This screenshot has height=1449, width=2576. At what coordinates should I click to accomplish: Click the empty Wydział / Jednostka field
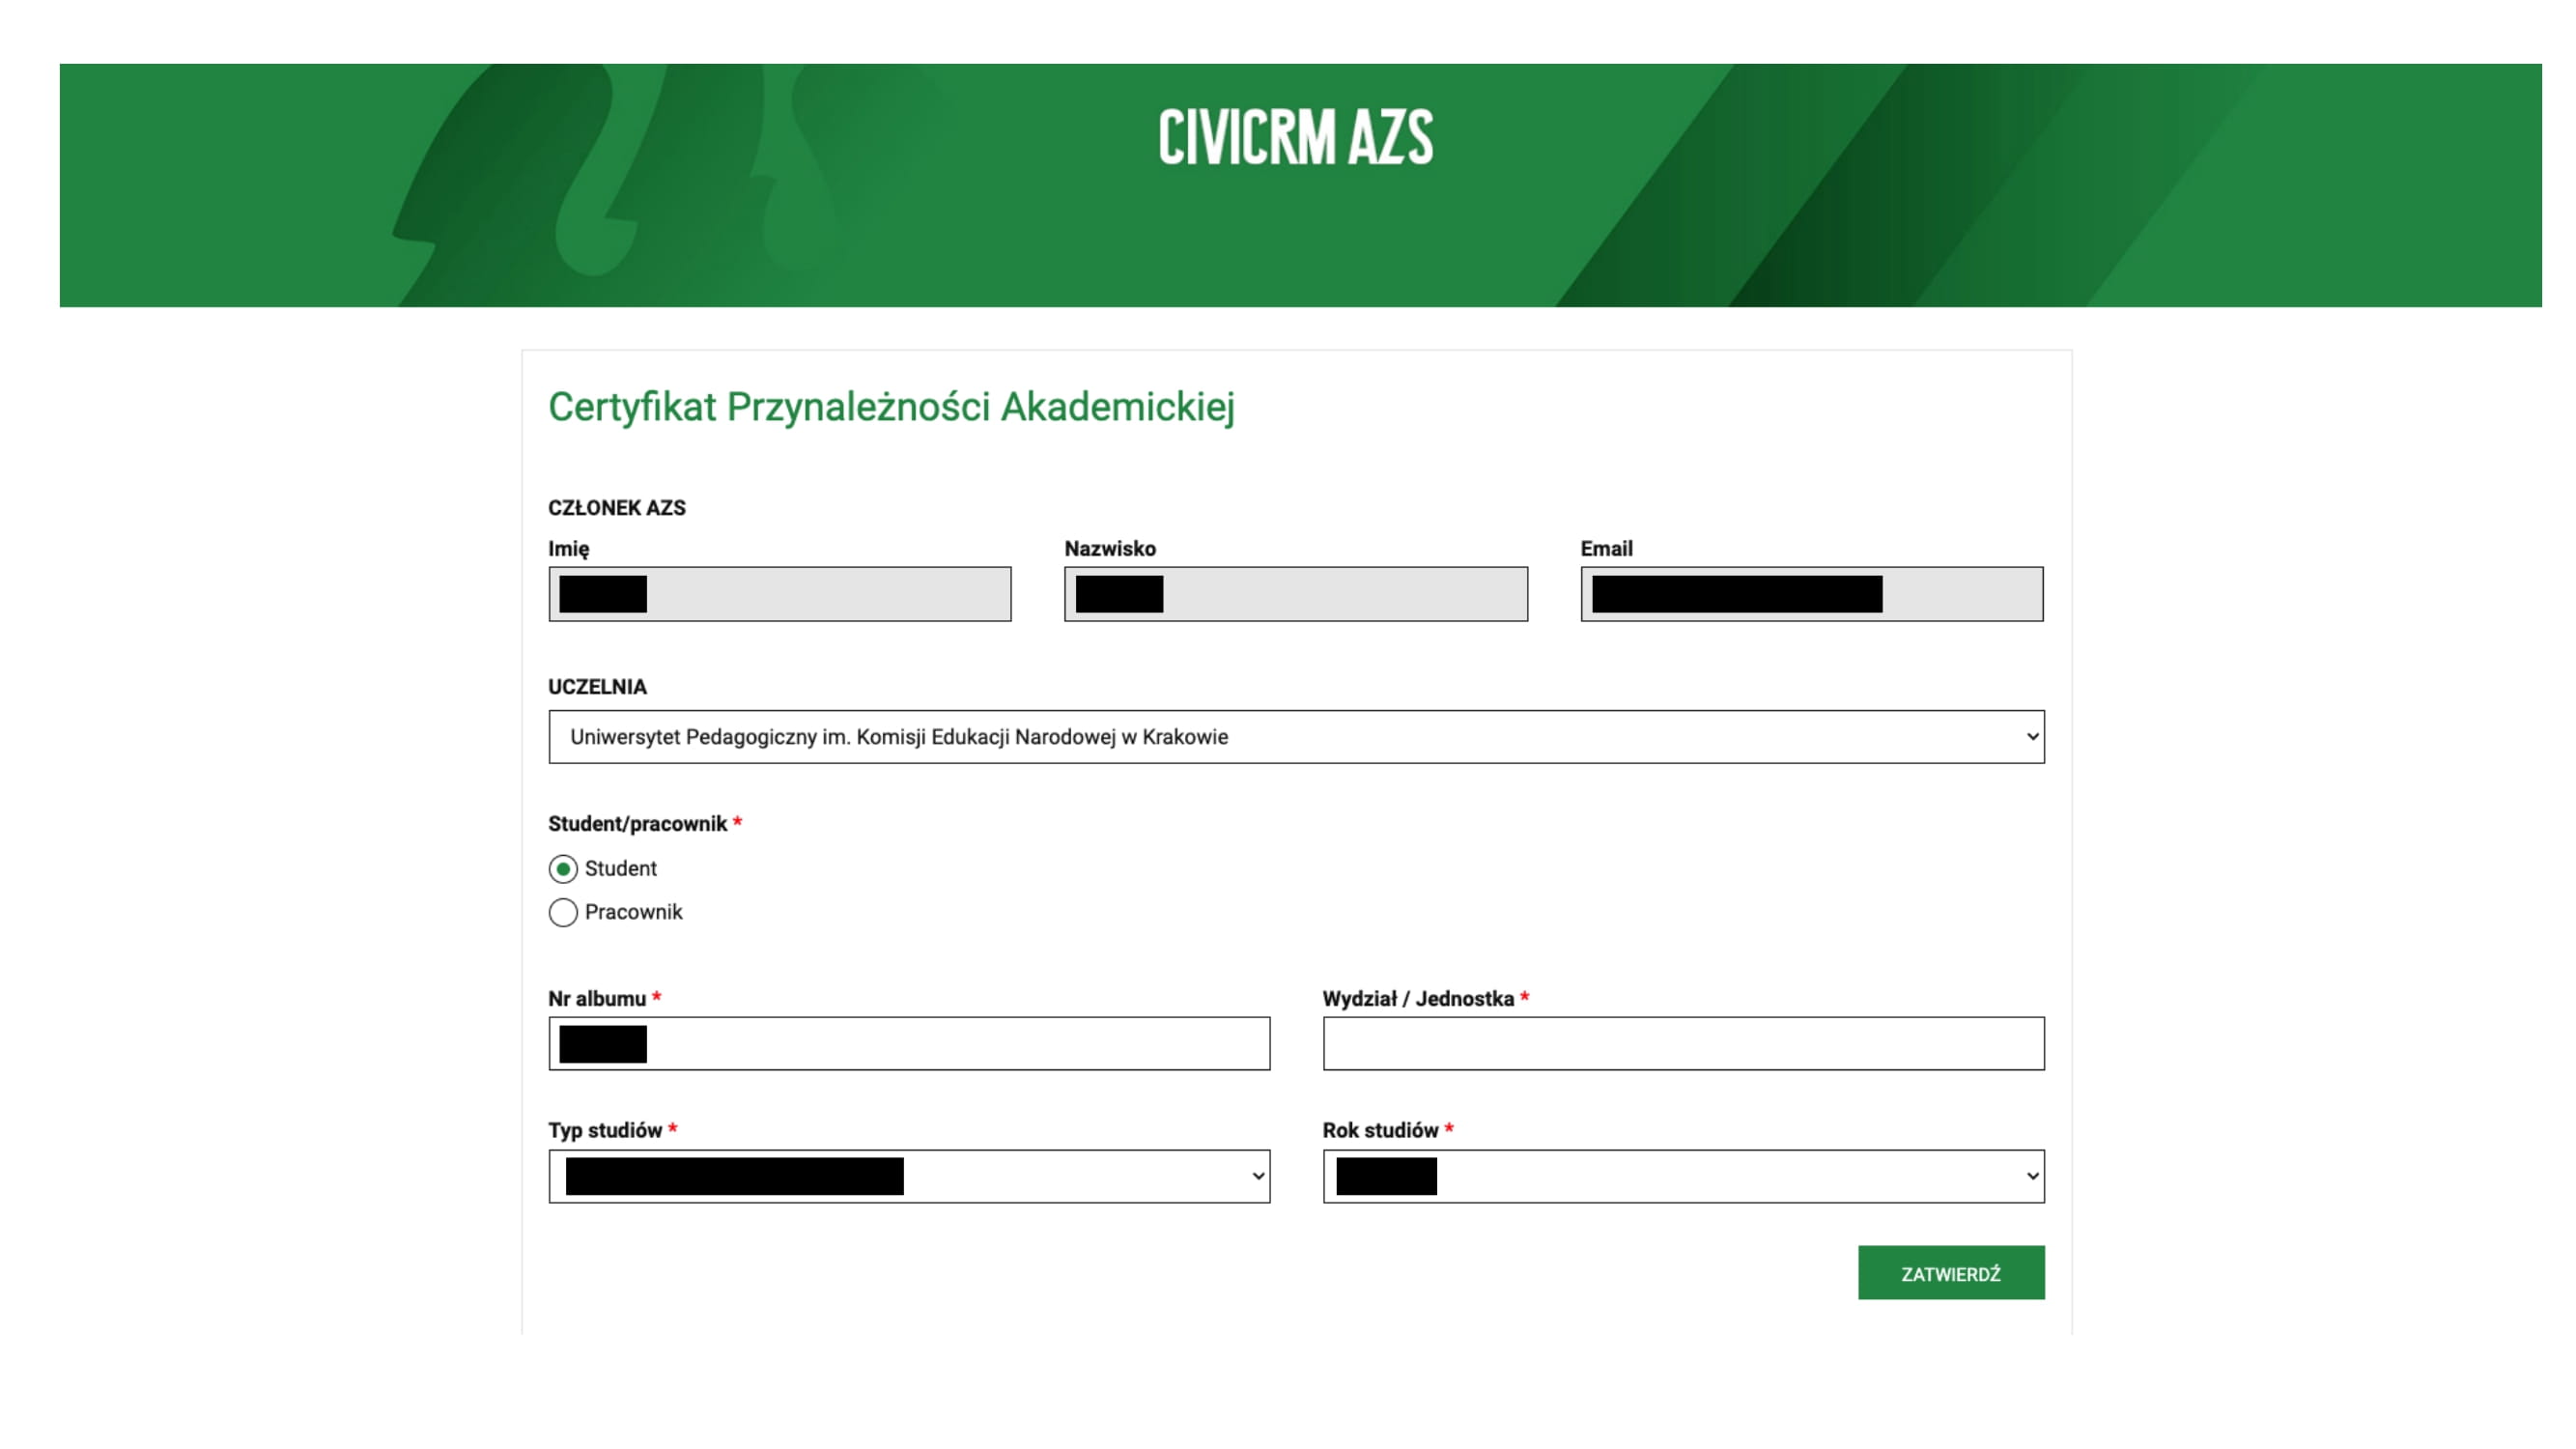pos(1683,1044)
